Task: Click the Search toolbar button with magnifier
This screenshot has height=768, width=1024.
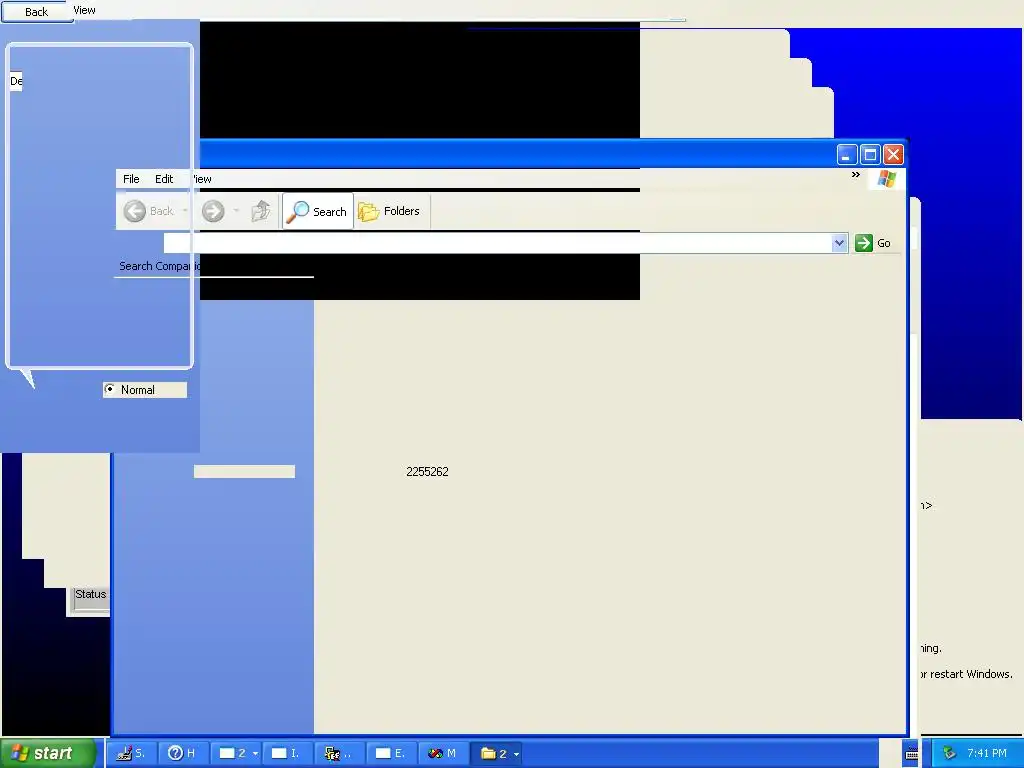Action: 317,211
